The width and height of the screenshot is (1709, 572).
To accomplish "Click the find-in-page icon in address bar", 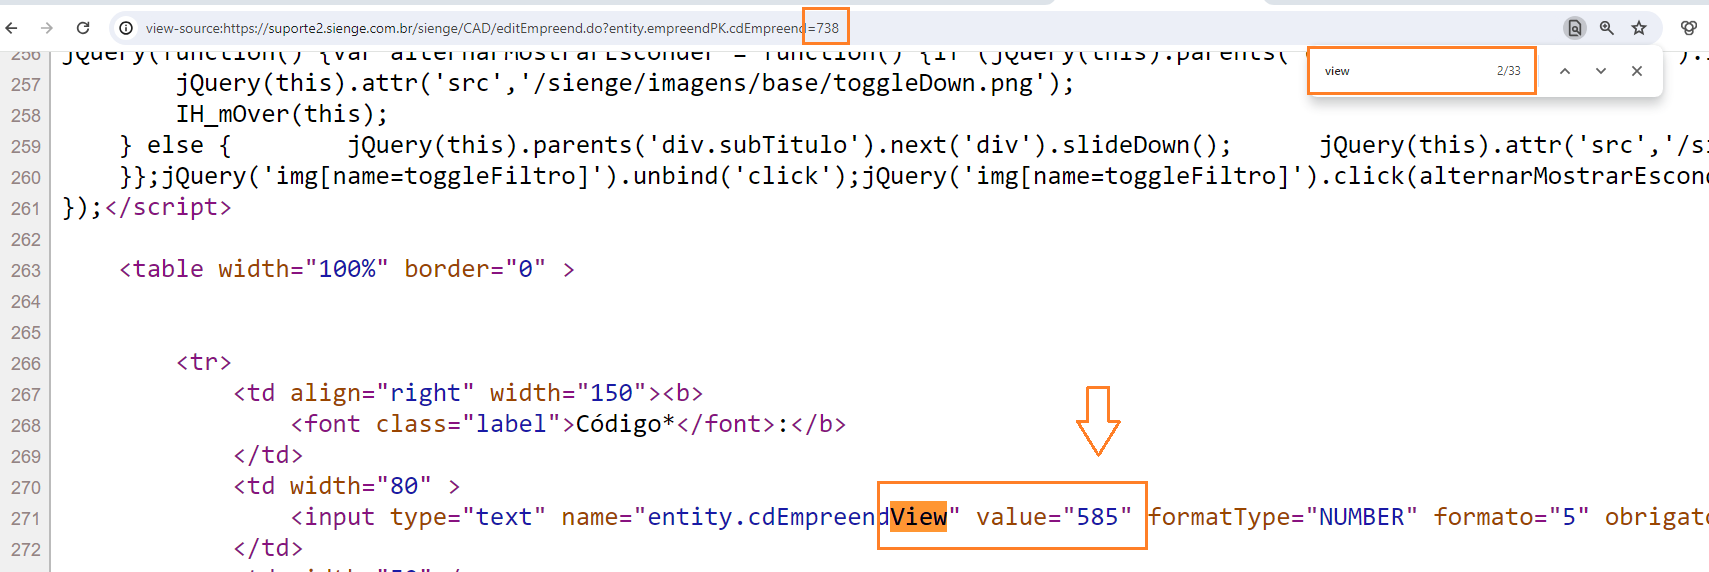I will point(1574,28).
